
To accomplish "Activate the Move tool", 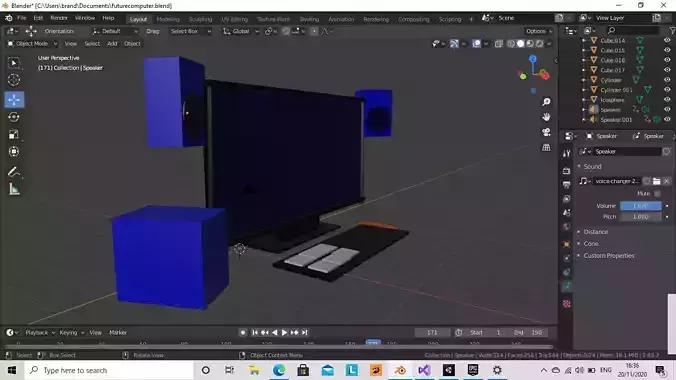I will [14, 100].
